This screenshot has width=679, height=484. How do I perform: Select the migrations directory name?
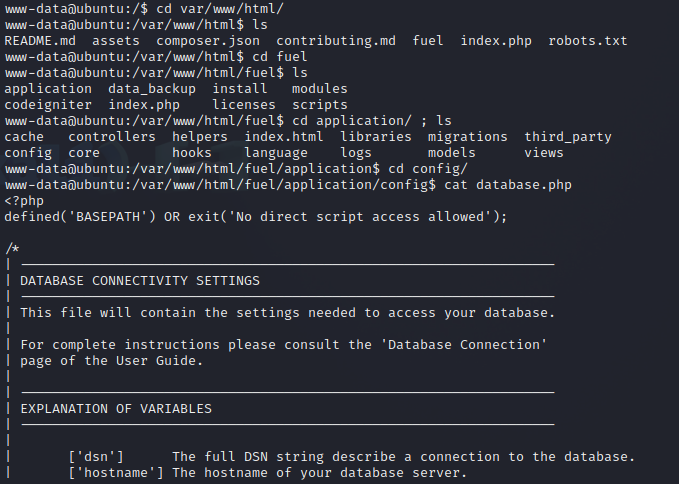468,137
